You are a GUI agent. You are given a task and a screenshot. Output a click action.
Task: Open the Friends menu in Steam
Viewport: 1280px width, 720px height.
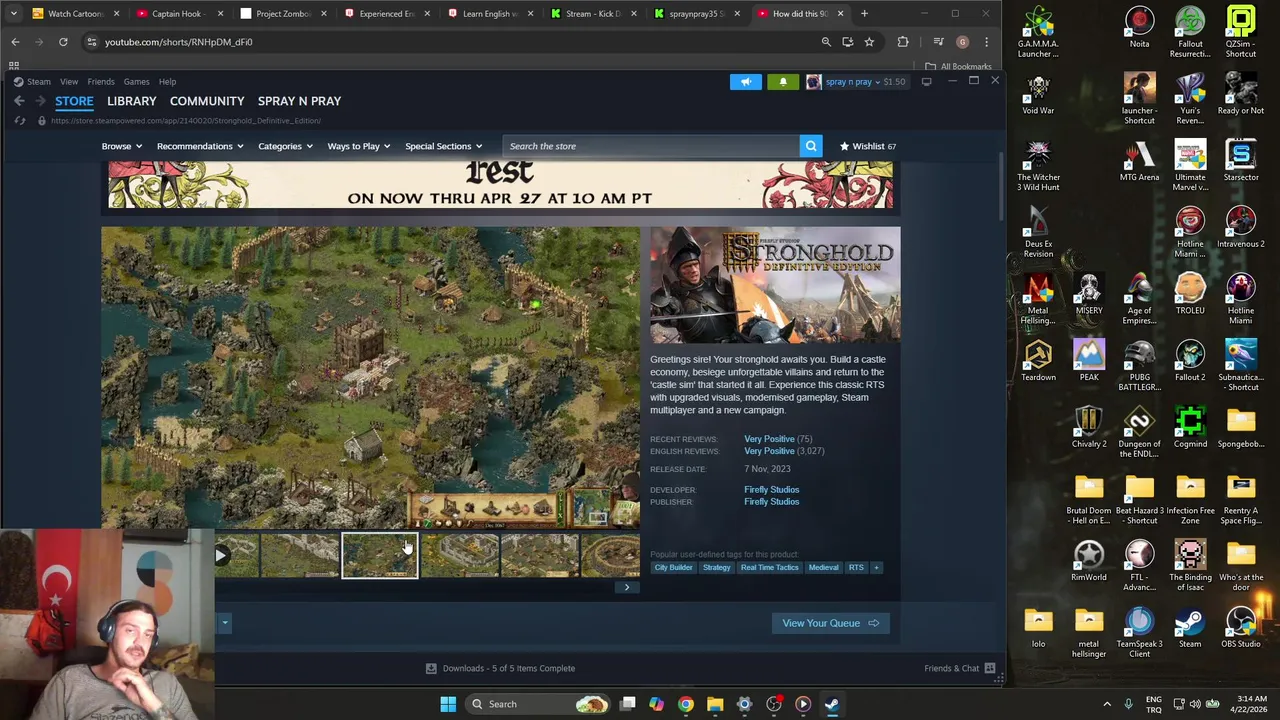pos(101,82)
